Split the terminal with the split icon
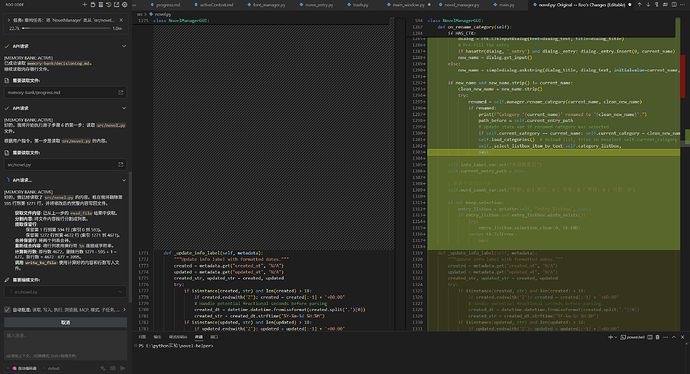This screenshot has width=690, height=374. (650, 337)
